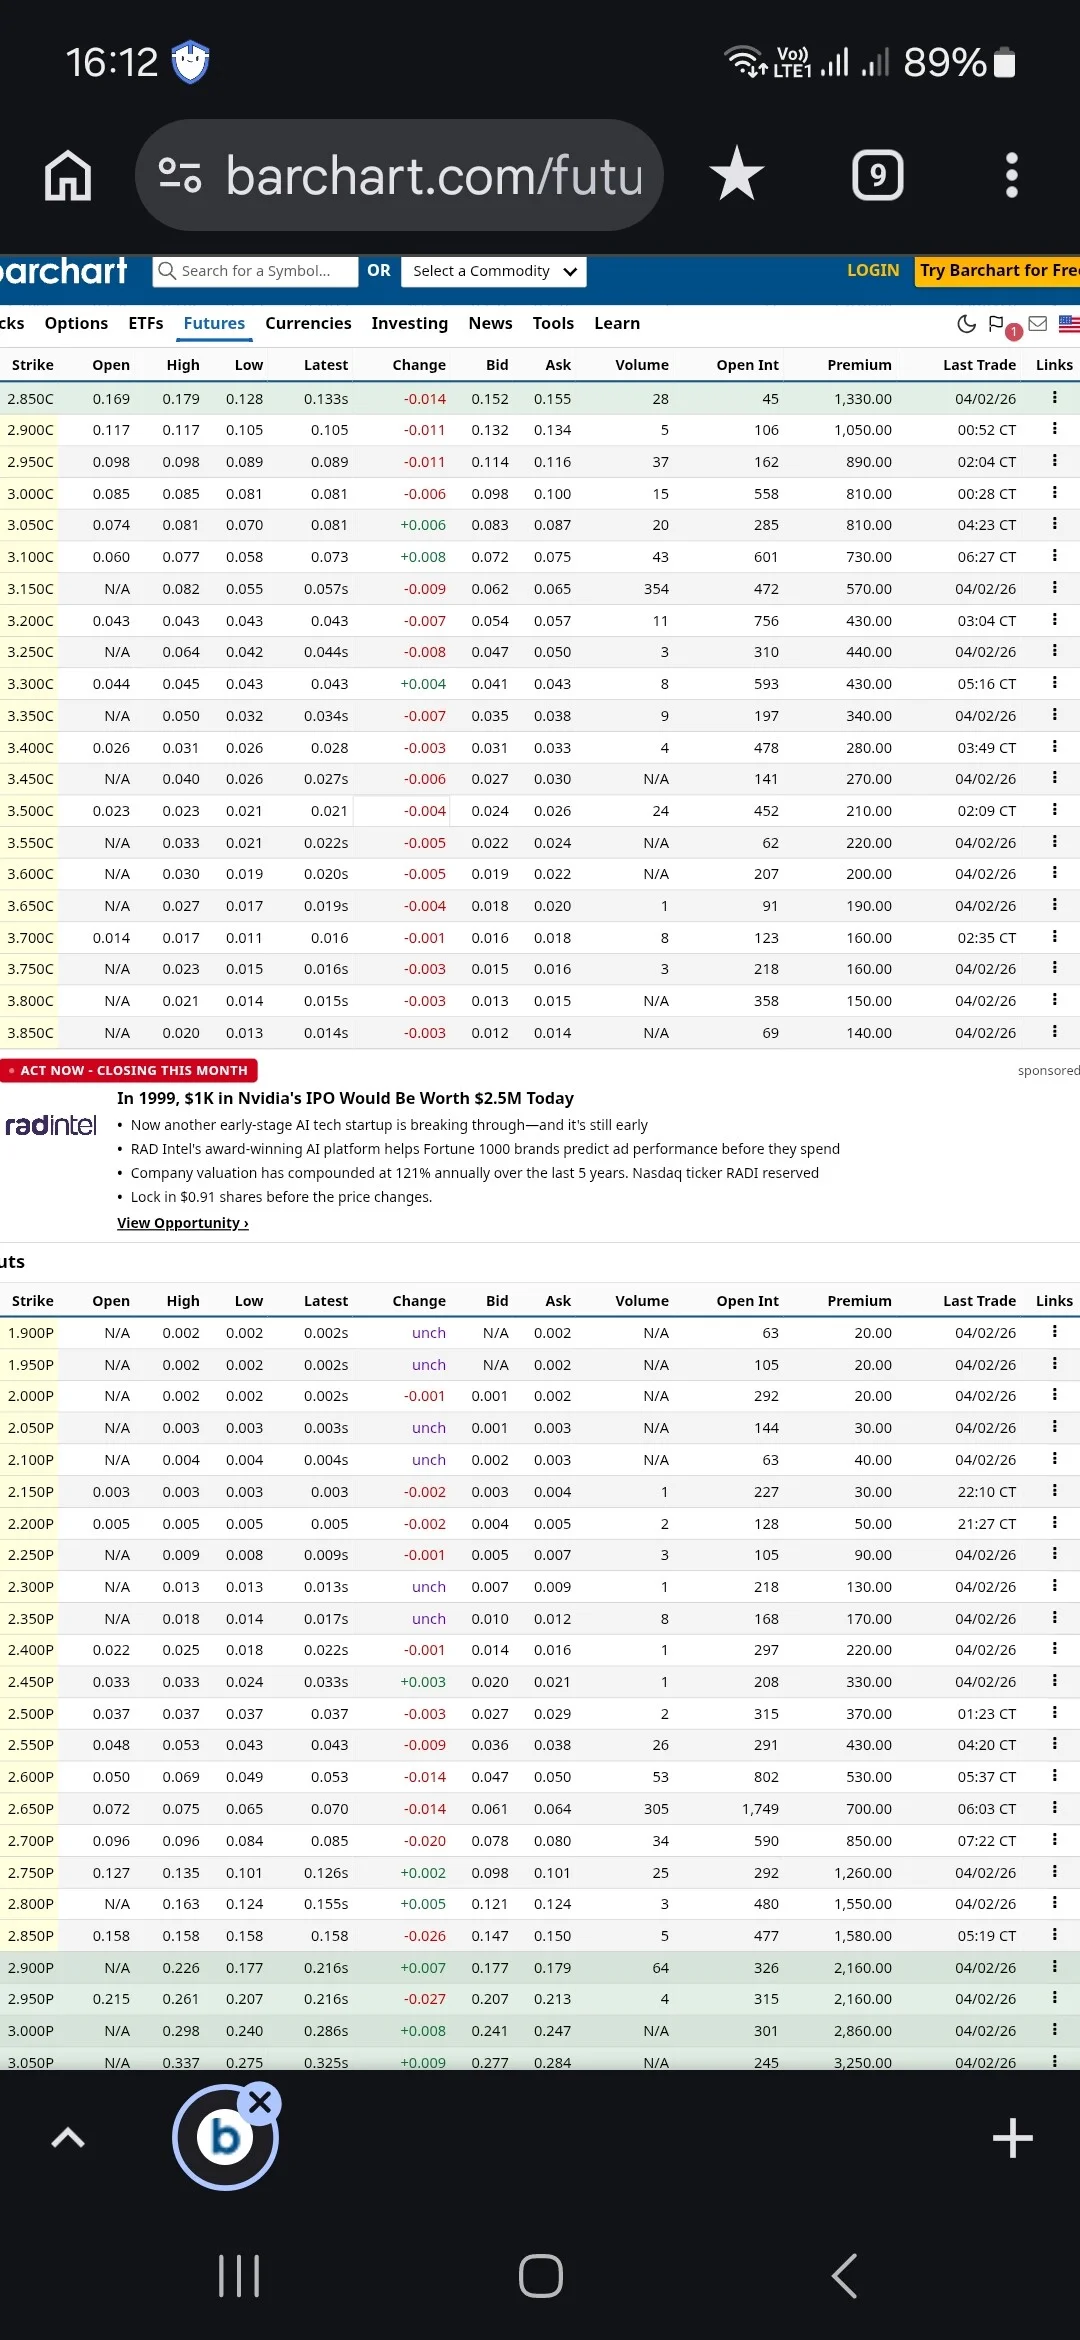Focus the Search for a Symbol field

tap(256, 271)
